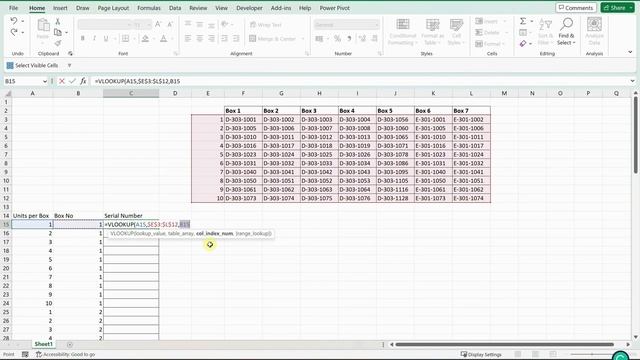This screenshot has height=360, width=640.
Task: Toggle Merge & Center
Action: tap(273, 39)
